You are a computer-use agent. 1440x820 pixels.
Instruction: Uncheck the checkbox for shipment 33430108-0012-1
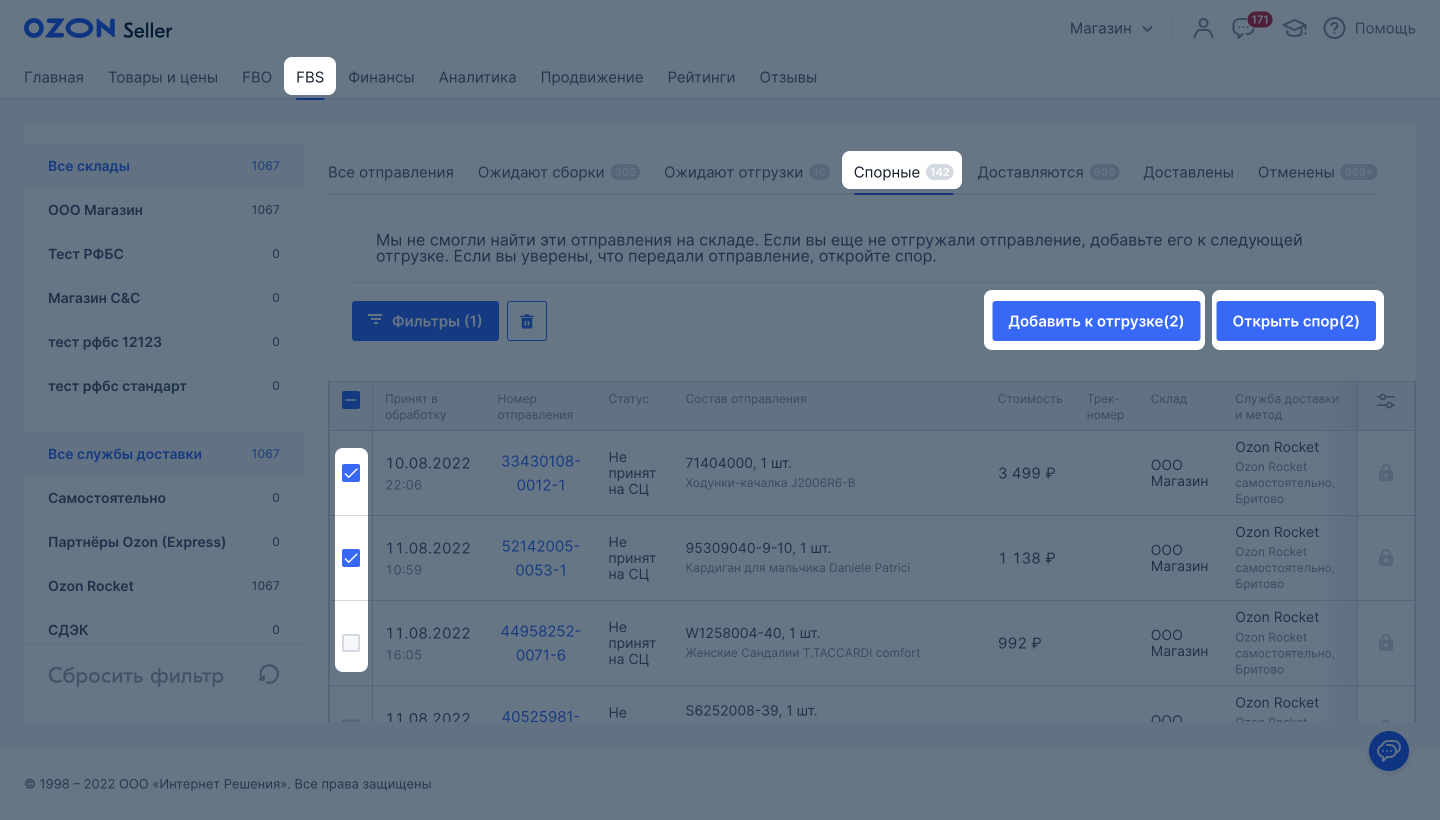coord(351,473)
